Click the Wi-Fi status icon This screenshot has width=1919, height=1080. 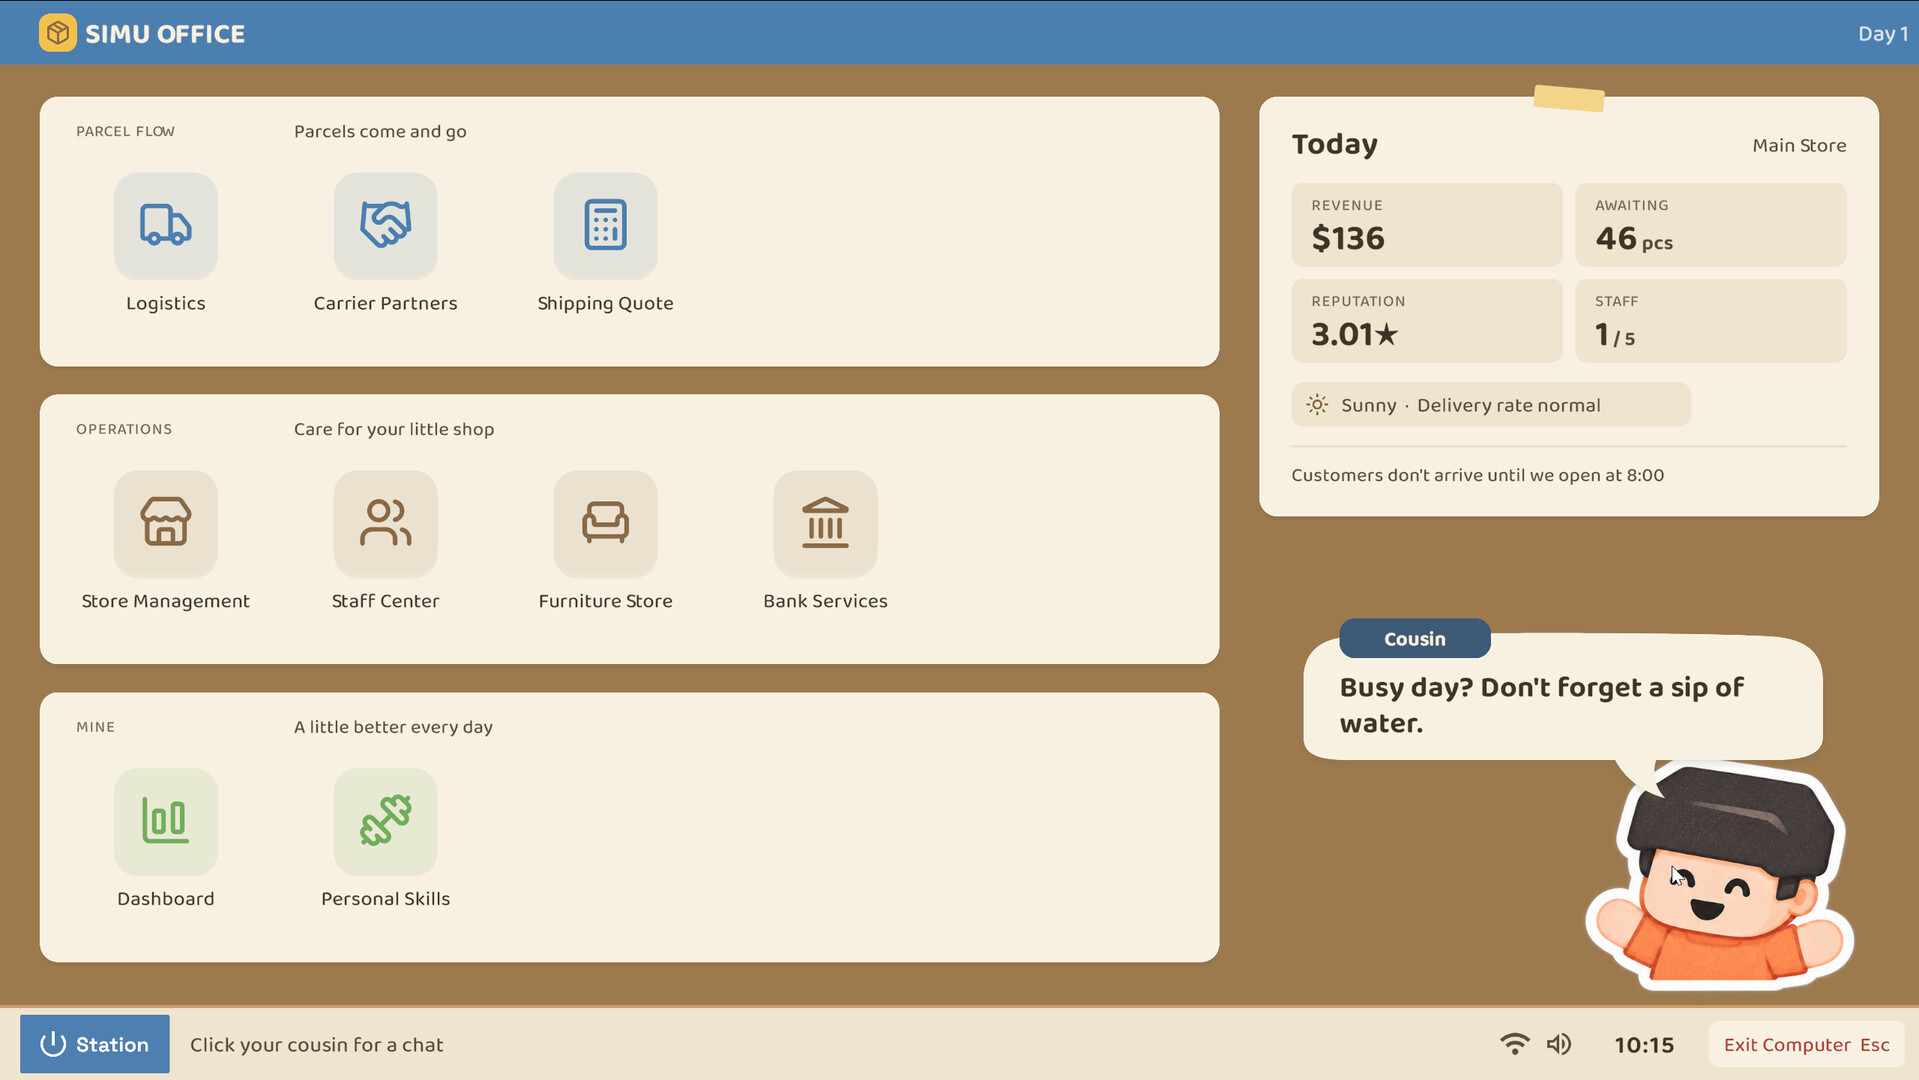point(1515,1044)
